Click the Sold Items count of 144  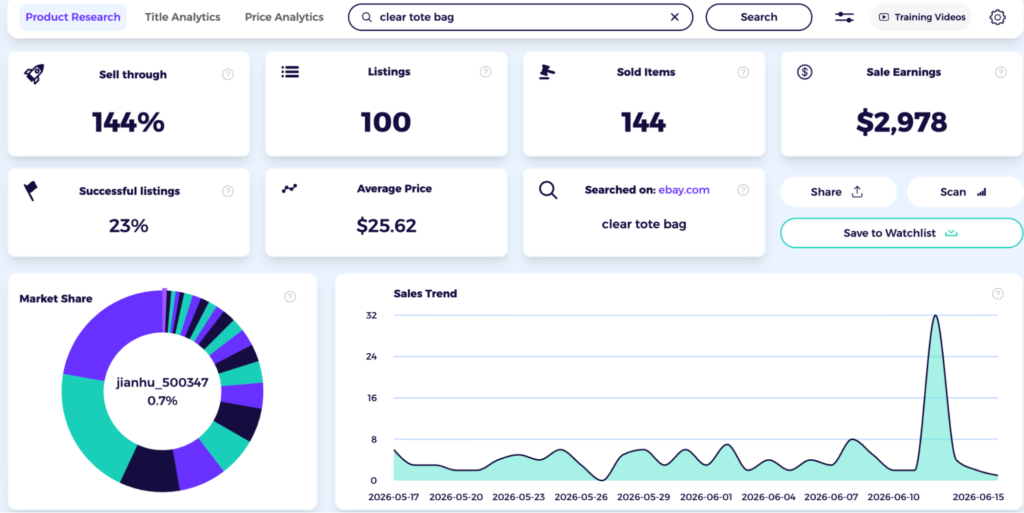coord(644,122)
